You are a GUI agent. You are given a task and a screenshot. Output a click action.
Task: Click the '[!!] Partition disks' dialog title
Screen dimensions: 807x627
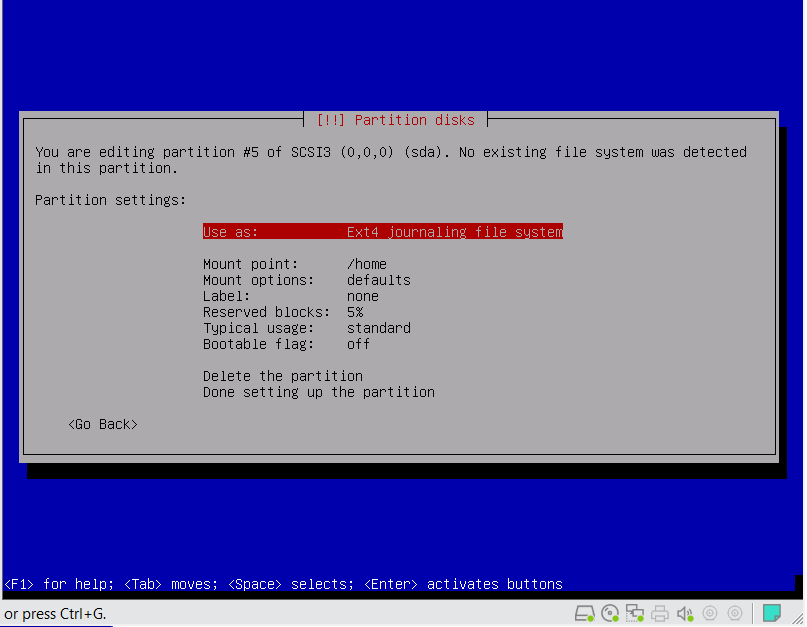pyautogui.click(x=395, y=120)
